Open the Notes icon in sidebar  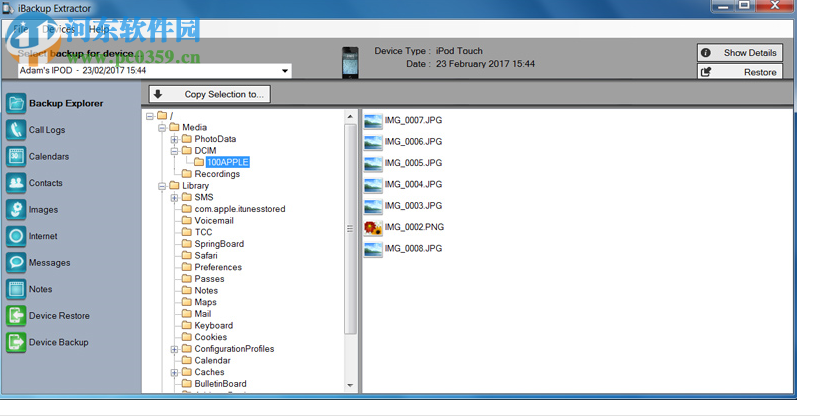[16, 289]
